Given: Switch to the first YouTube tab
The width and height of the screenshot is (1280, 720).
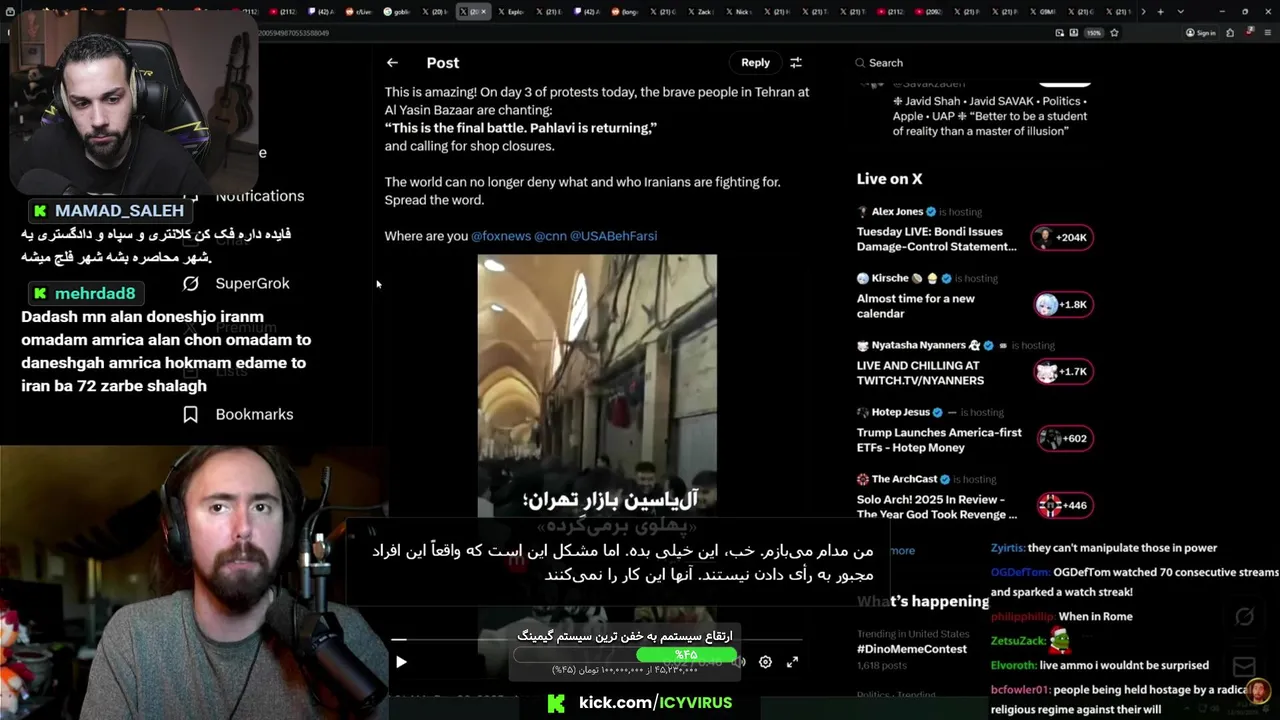Looking at the screenshot, I should coord(285,12).
